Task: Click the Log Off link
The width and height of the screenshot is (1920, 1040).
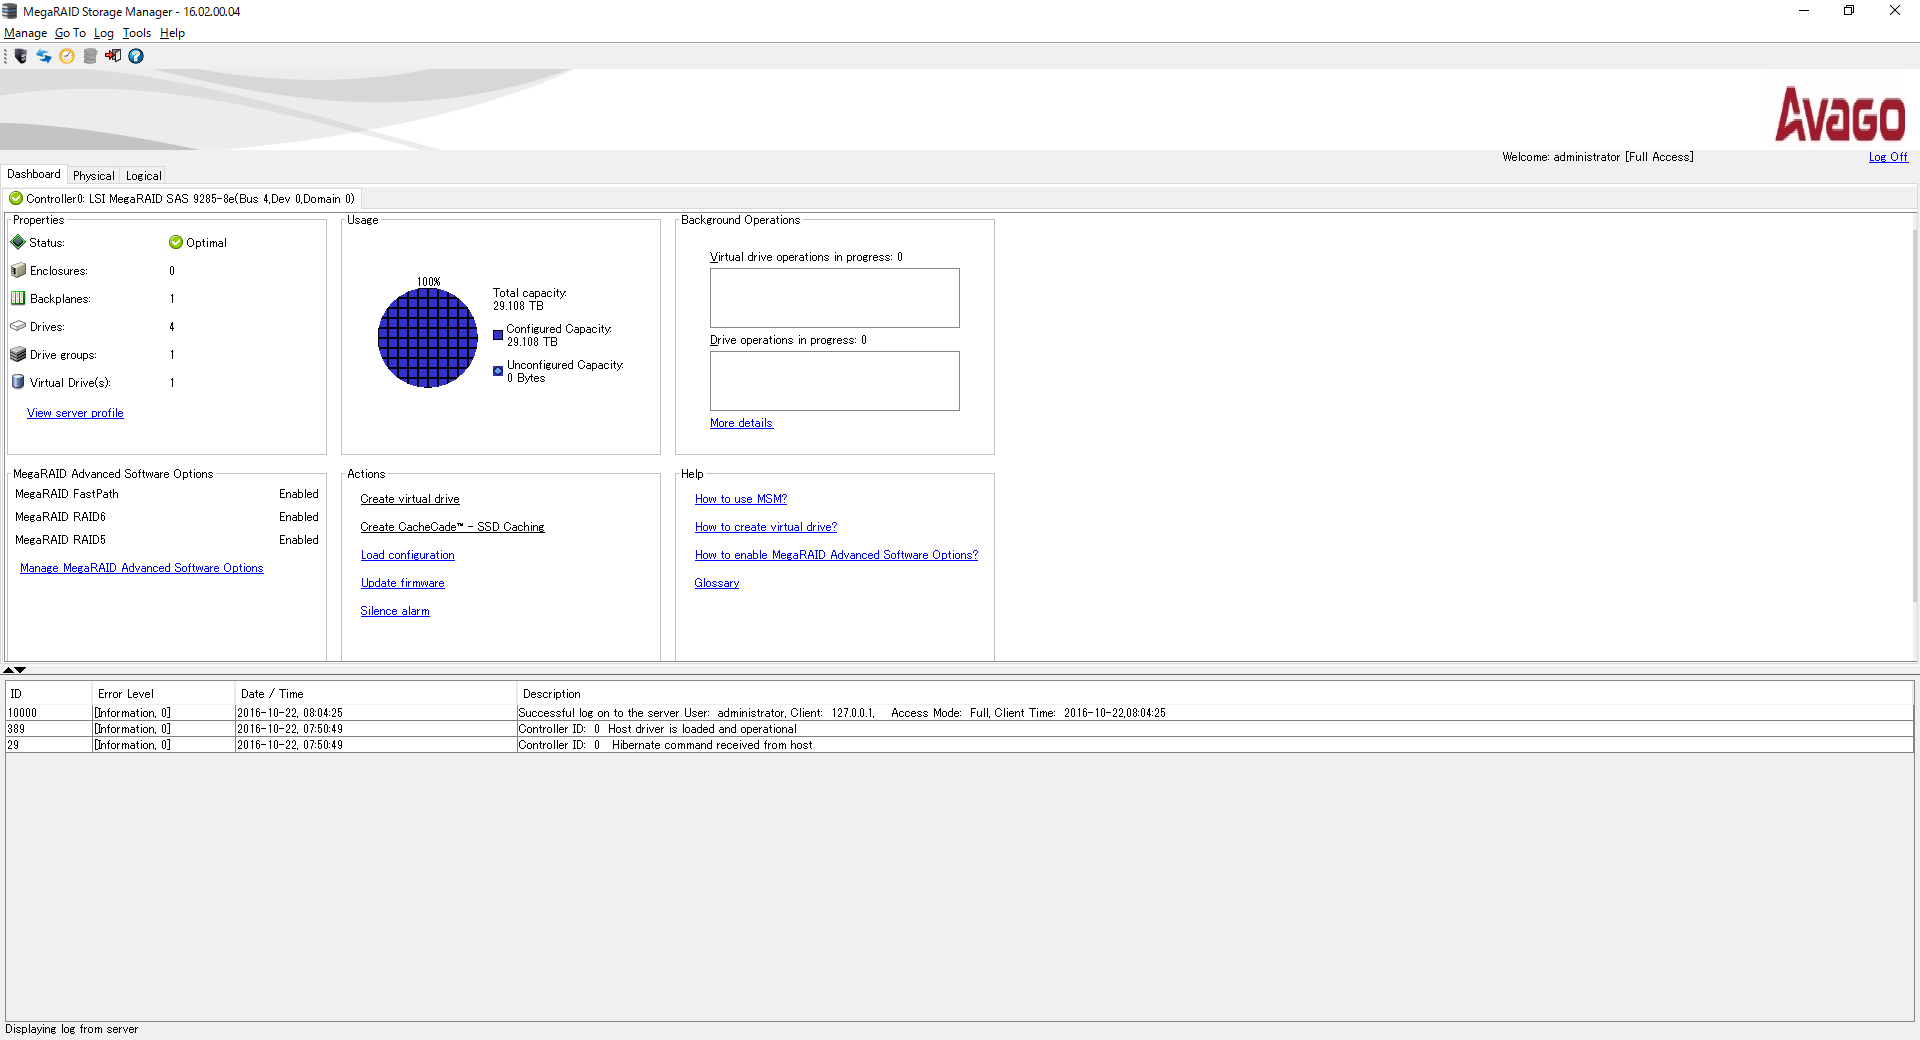Action: click(x=1888, y=157)
